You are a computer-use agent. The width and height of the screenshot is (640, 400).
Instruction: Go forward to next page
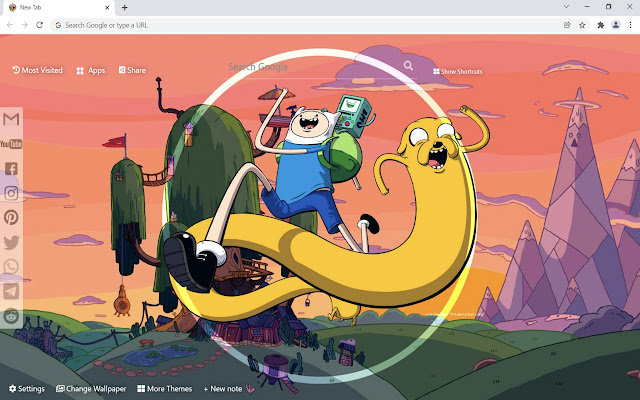coord(24,25)
